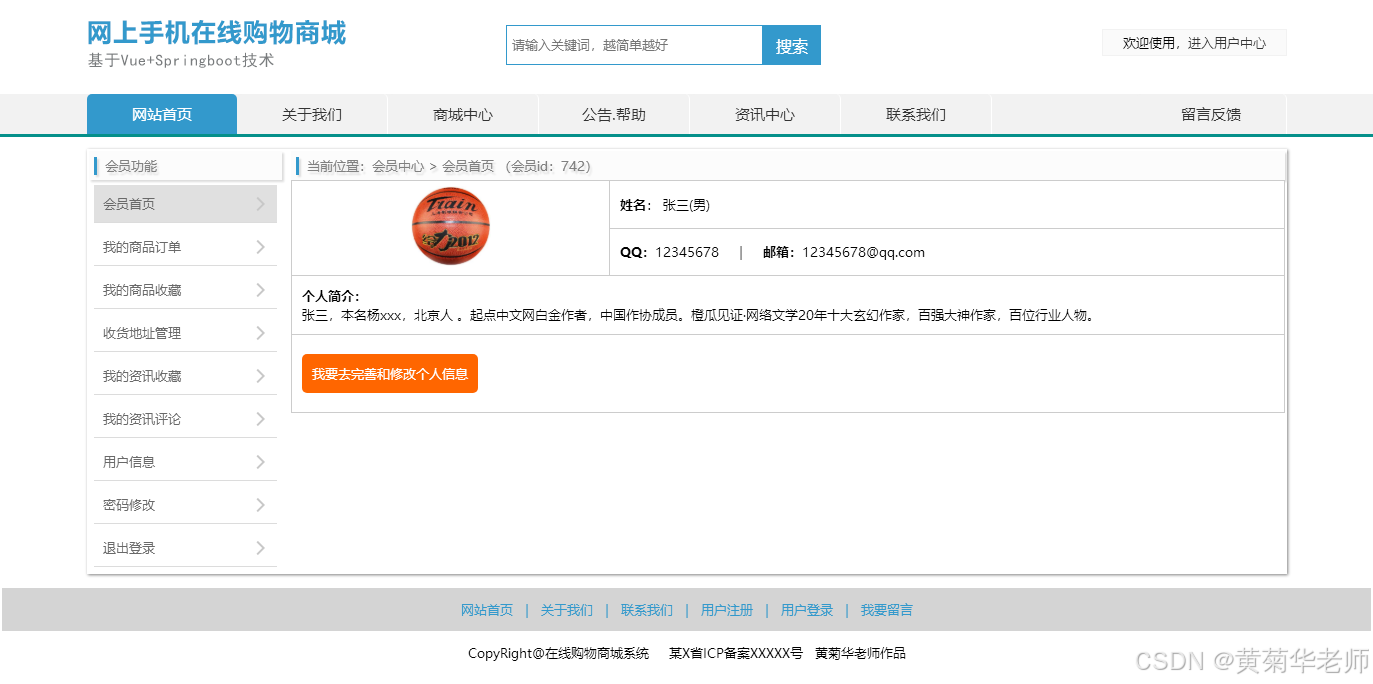Click the chevron arrow beside 会员首页
Image resolution: width=1373 pixels, height=684 pixels.
coord(260,204)
